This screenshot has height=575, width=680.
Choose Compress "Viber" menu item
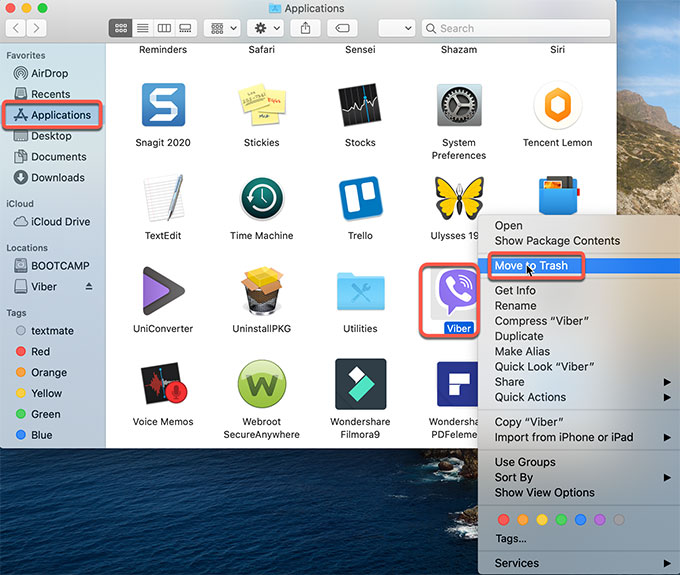pos(579,321)
